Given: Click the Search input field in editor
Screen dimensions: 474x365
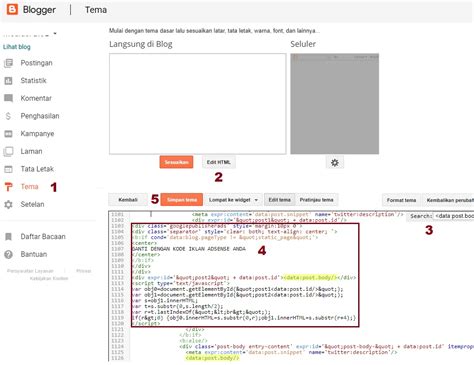Looking at the screenshot, I should (x=454, y=216).
